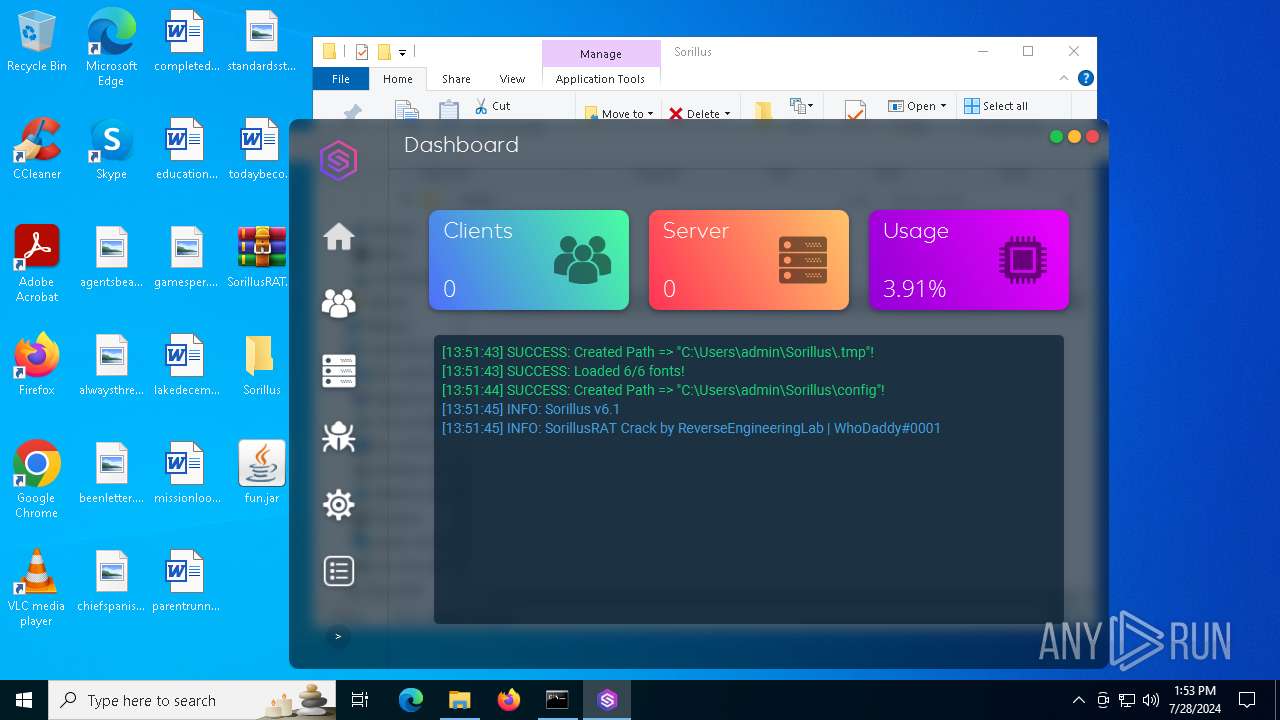Click the Windows Start button
1280x720 pixels.
(x=24, y=700)
